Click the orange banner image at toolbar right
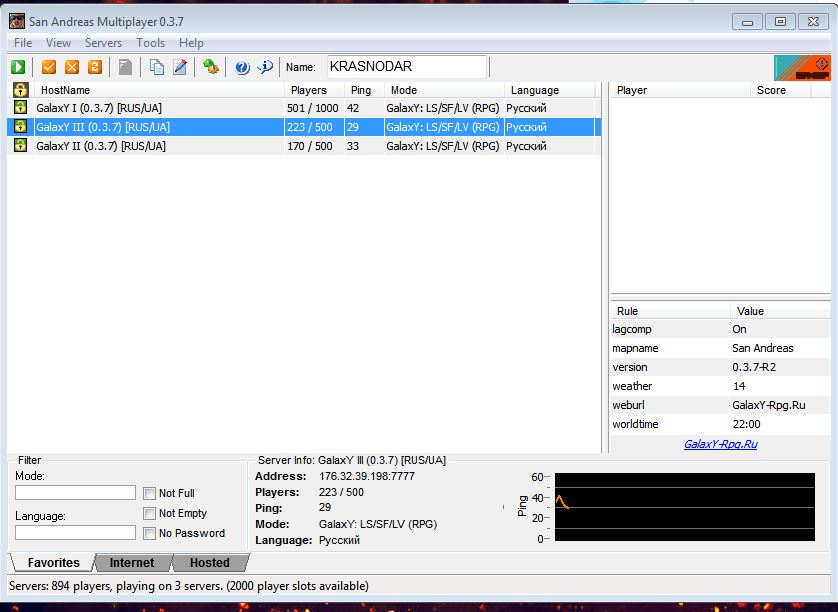This screenshot has width=838, height=612. (x=802, y=68)
